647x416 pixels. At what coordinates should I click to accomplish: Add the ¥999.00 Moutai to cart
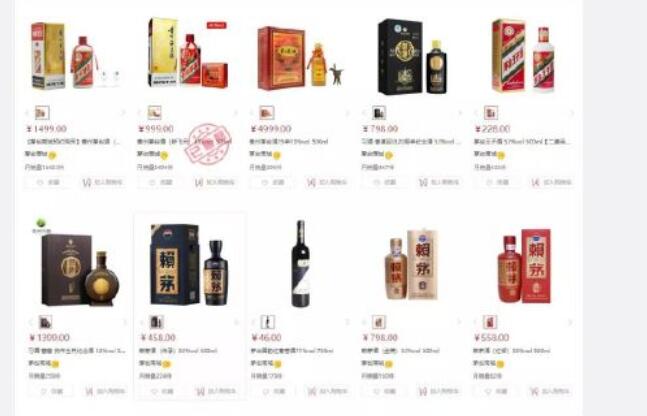[x=215, y=182]
